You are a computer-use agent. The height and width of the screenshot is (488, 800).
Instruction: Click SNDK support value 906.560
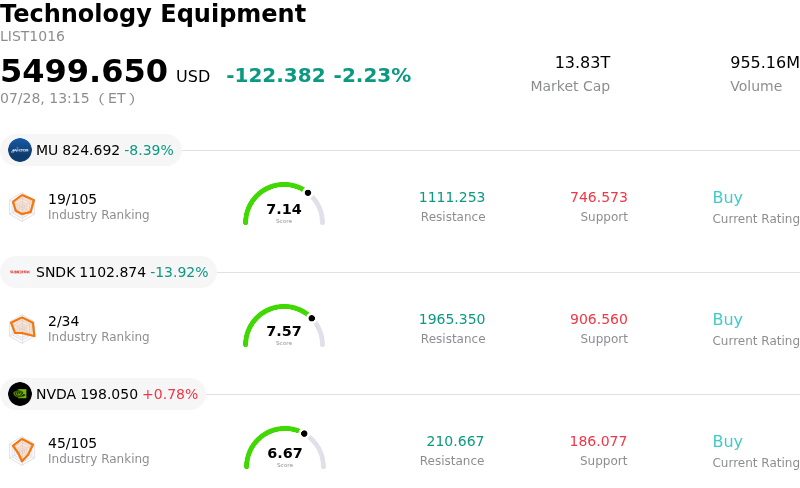tap(599, 319)
